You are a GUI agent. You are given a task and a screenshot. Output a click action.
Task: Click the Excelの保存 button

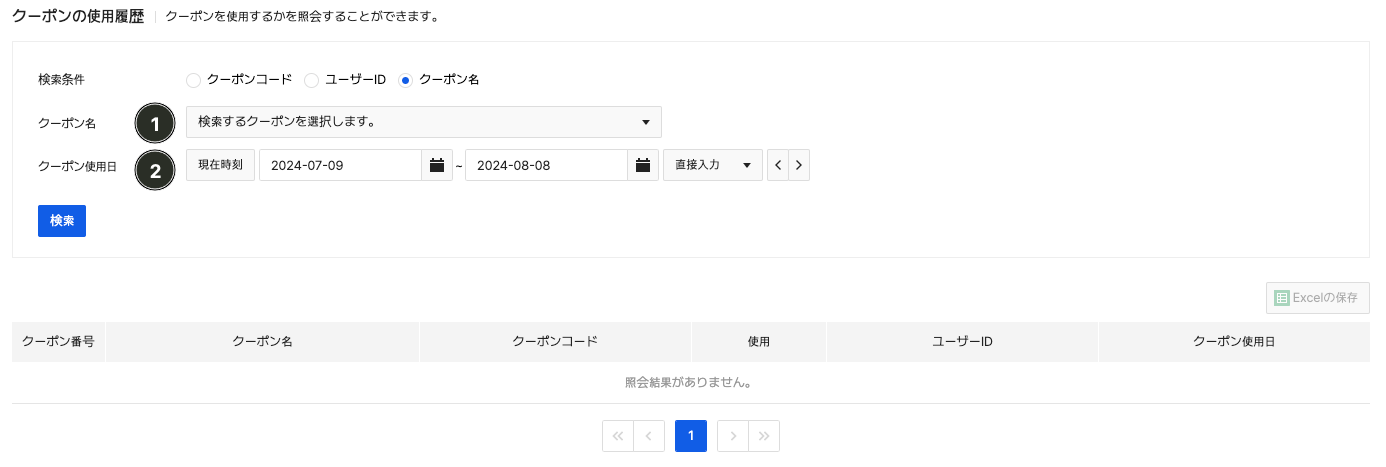[1317, 298]
